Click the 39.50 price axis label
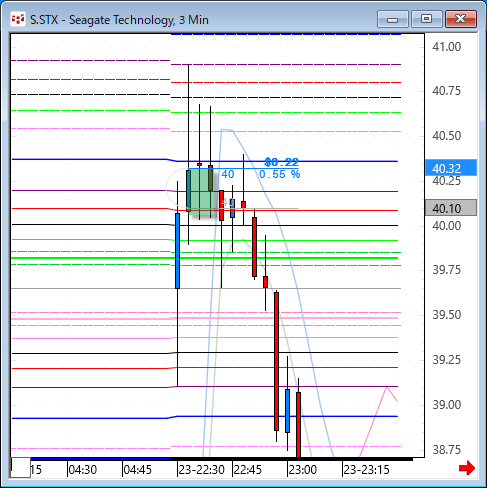 pyautogui.click(x=447, y=315)
